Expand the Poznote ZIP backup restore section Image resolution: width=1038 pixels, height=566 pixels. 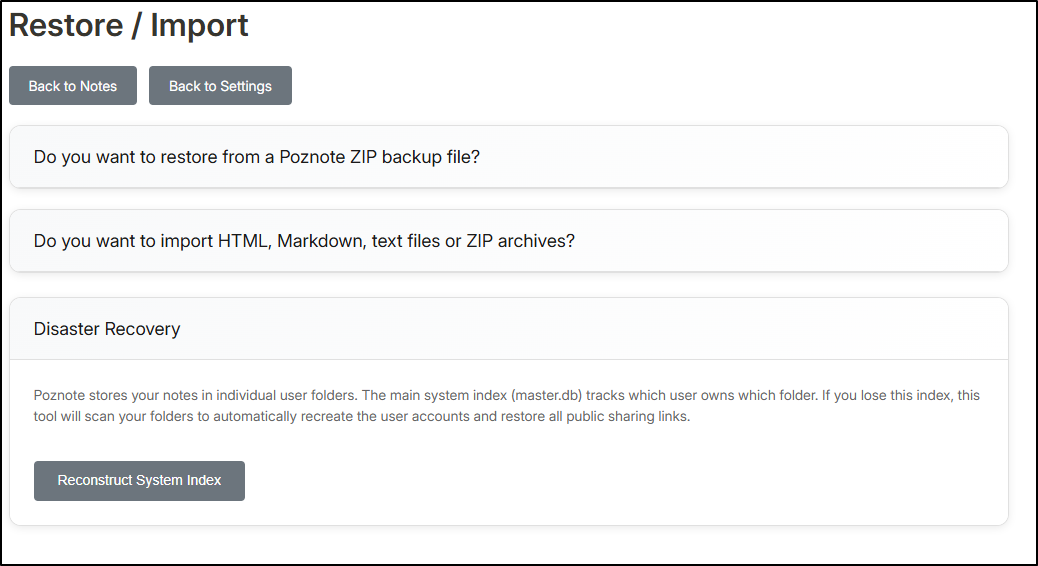(508, 157)
